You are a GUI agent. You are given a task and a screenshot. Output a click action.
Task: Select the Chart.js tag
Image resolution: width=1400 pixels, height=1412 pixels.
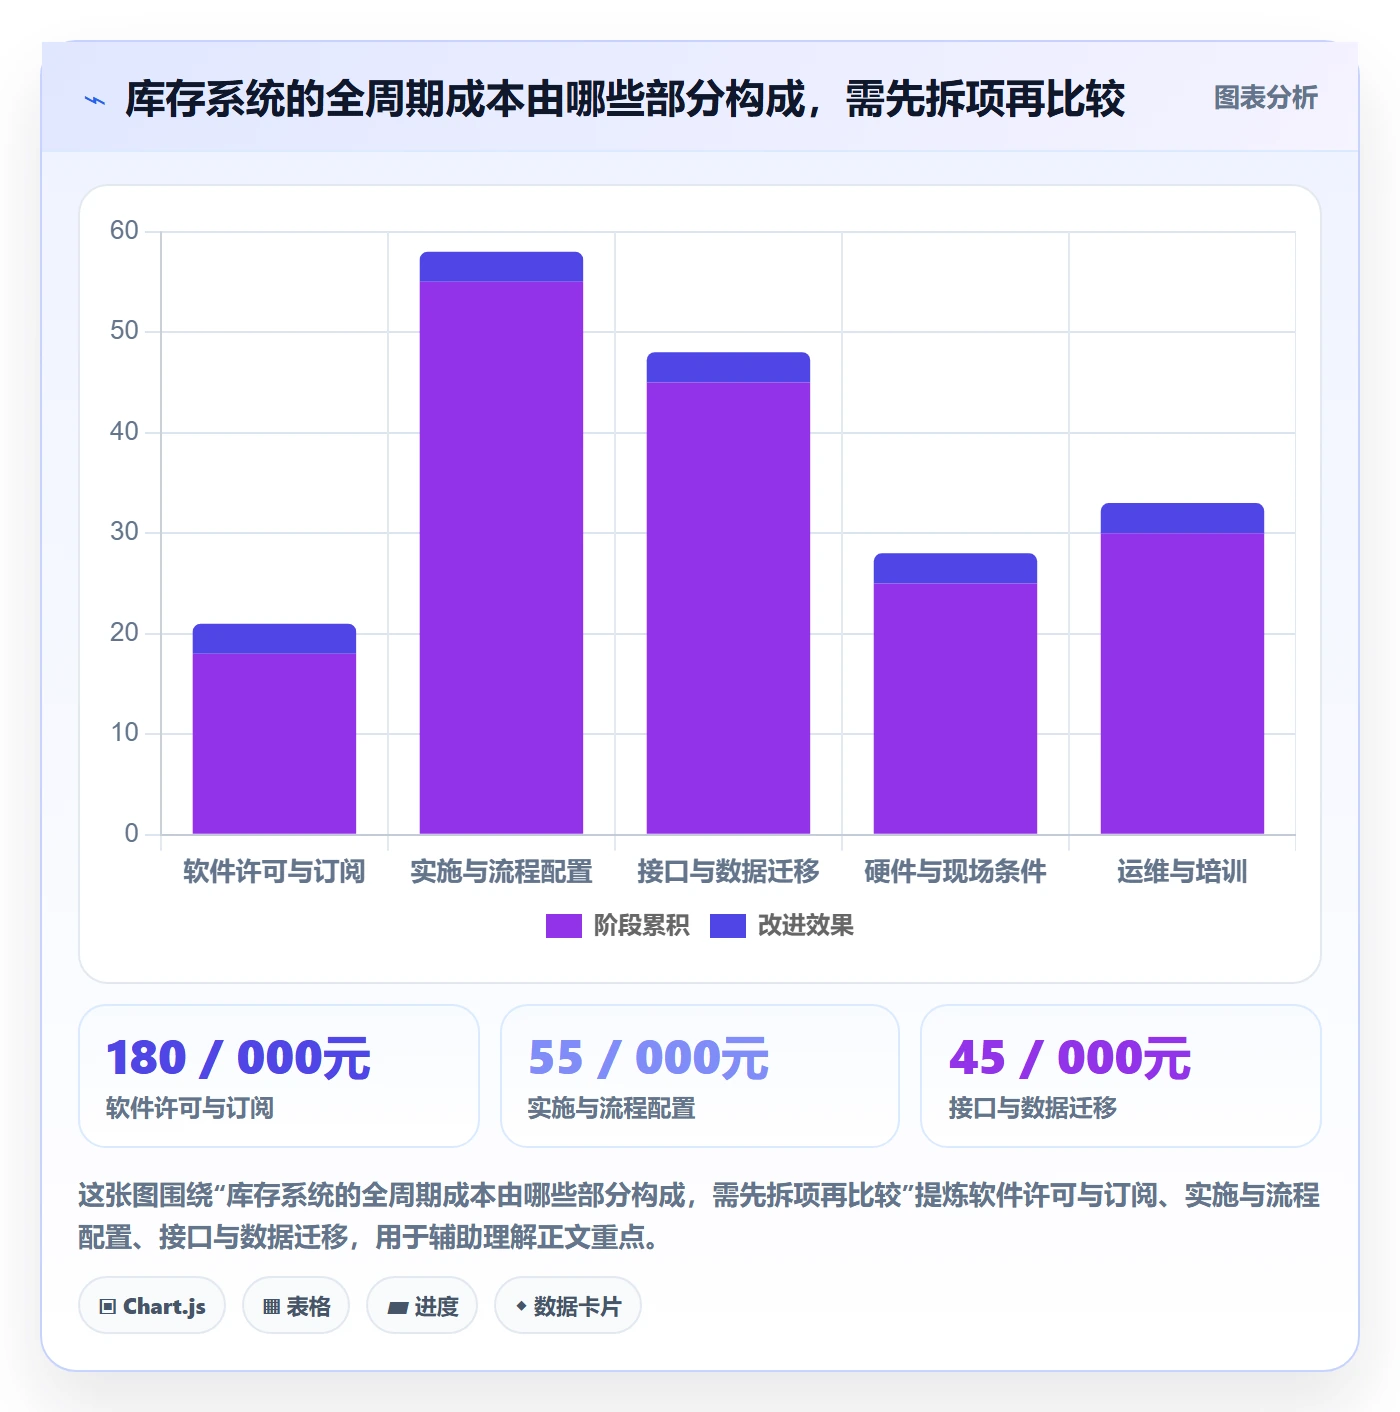click(152, 1305)
